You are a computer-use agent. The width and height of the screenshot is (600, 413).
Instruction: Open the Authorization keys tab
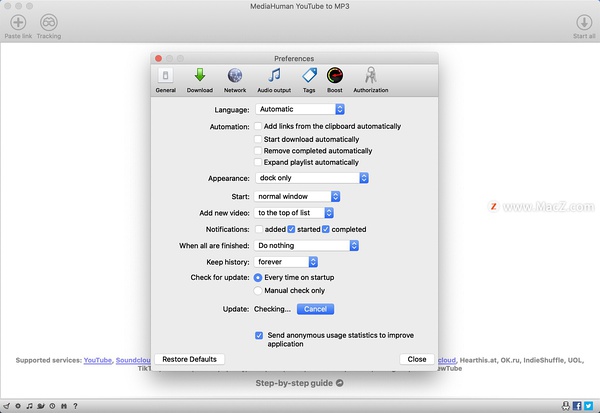(x=370, y=80)
